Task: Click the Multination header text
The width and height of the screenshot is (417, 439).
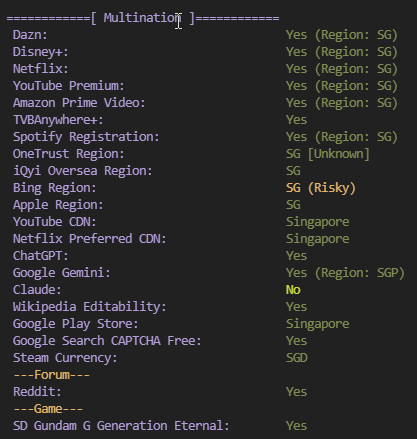Action: tap(143, 18)
